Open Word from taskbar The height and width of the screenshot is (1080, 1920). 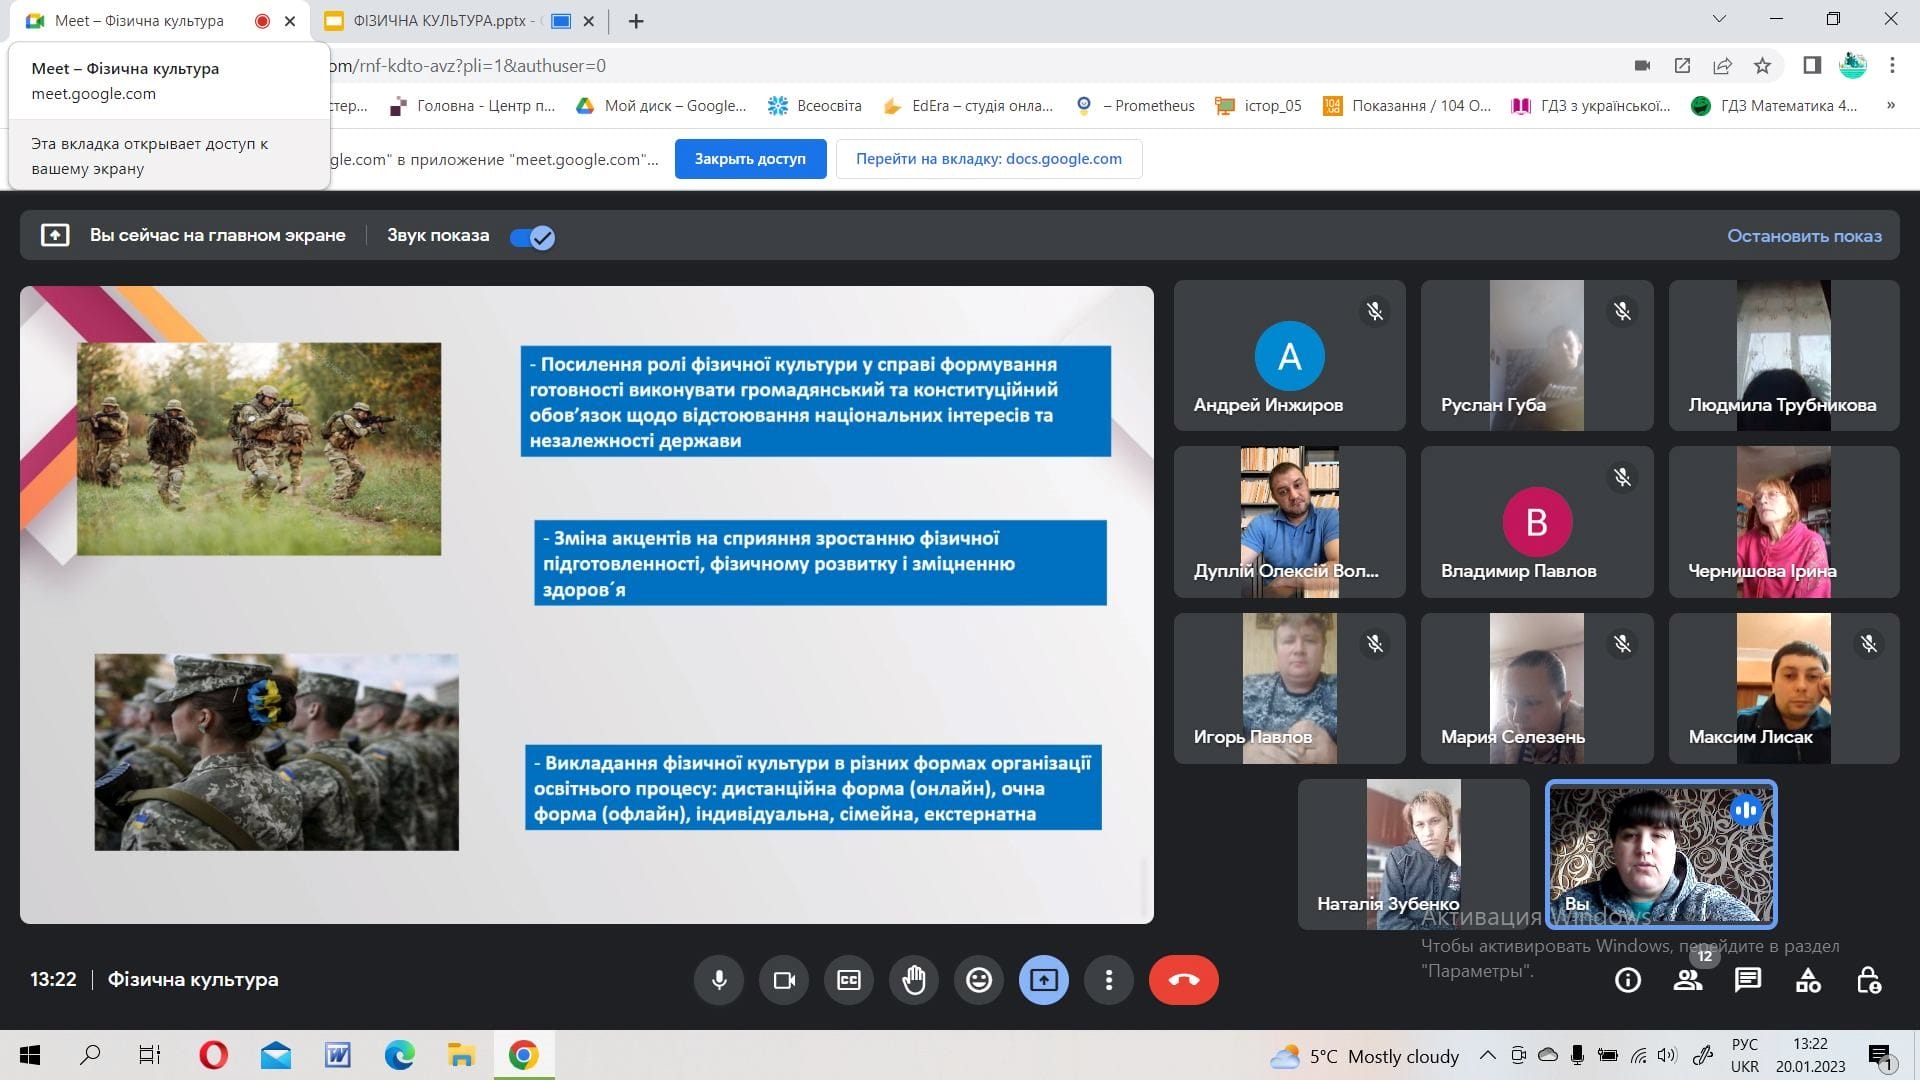click(x=337, y=1055)
